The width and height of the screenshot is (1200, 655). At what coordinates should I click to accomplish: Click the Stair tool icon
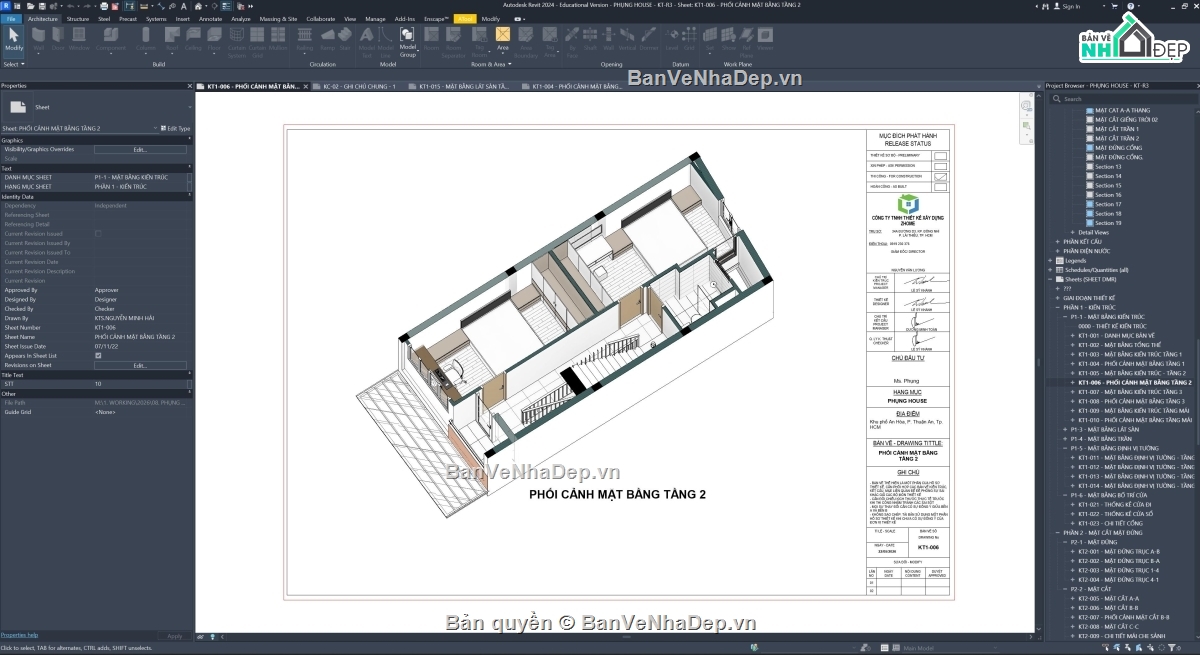(x=345, y=35)
